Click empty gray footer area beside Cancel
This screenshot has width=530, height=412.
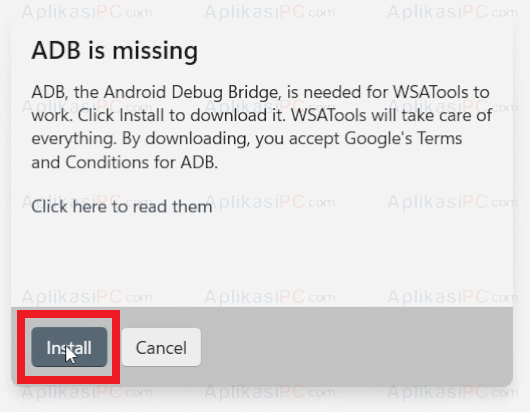tap(355, 347)
